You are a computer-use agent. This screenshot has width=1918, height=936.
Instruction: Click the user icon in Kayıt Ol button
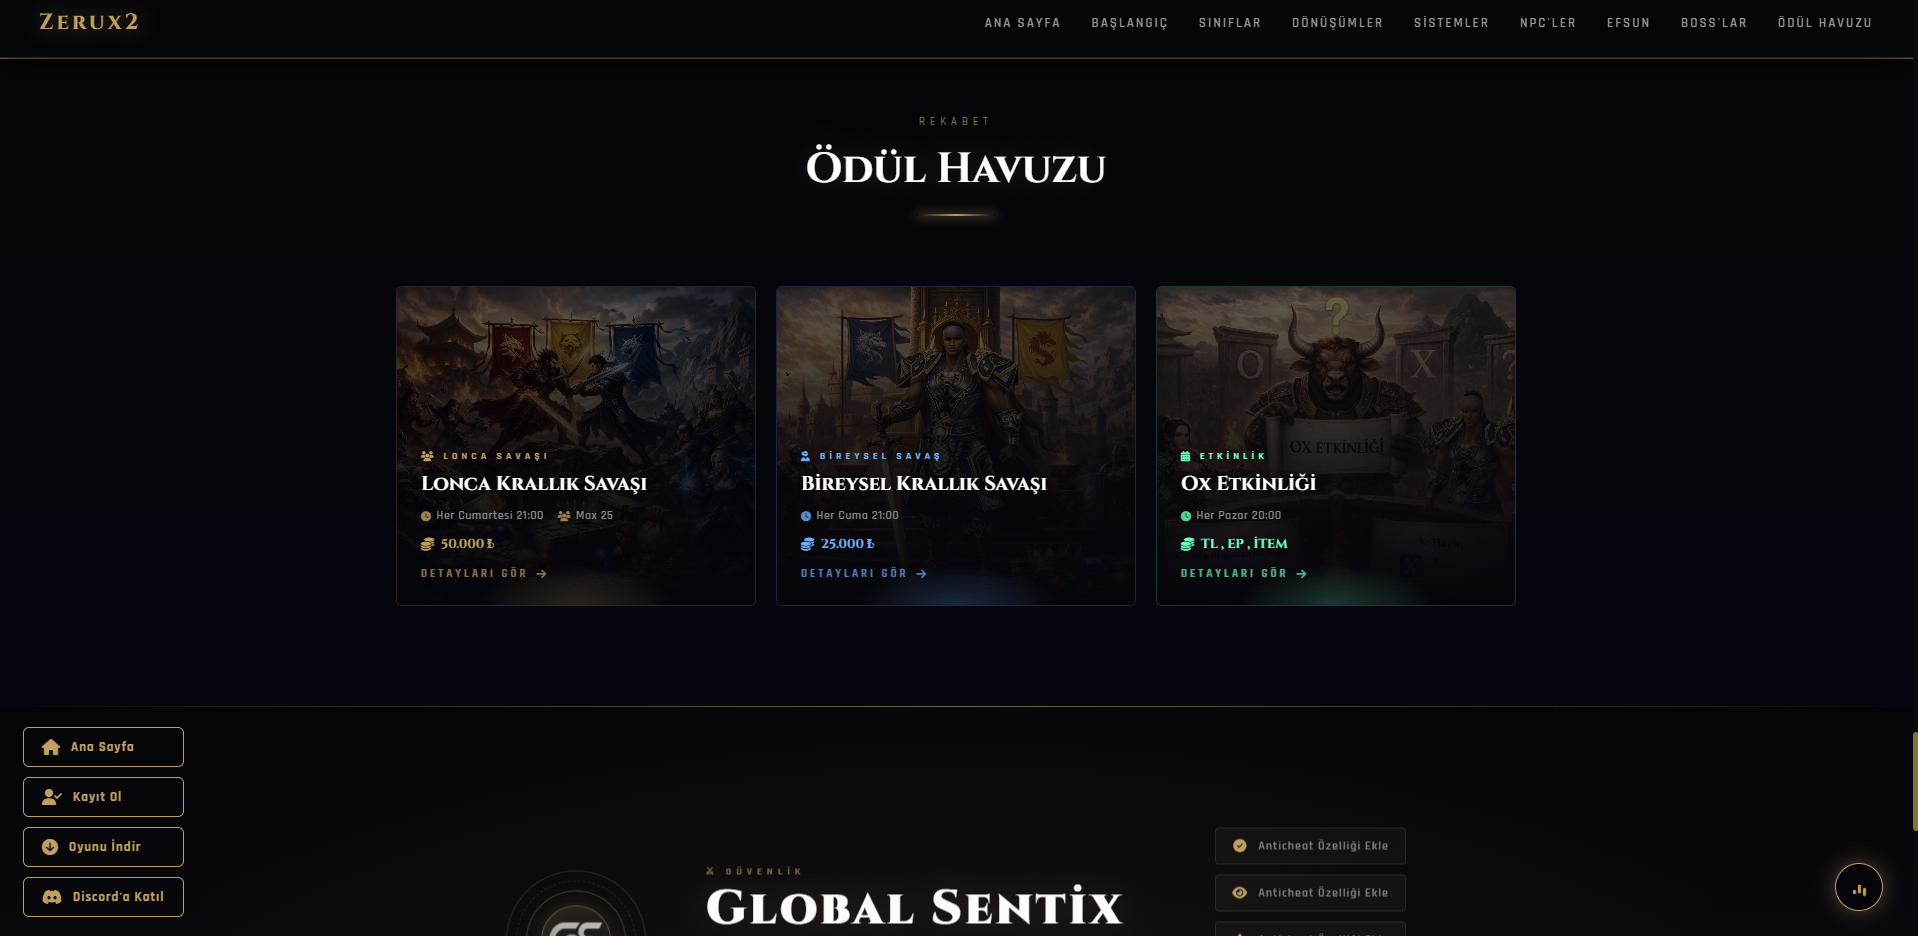coord(52,797)
